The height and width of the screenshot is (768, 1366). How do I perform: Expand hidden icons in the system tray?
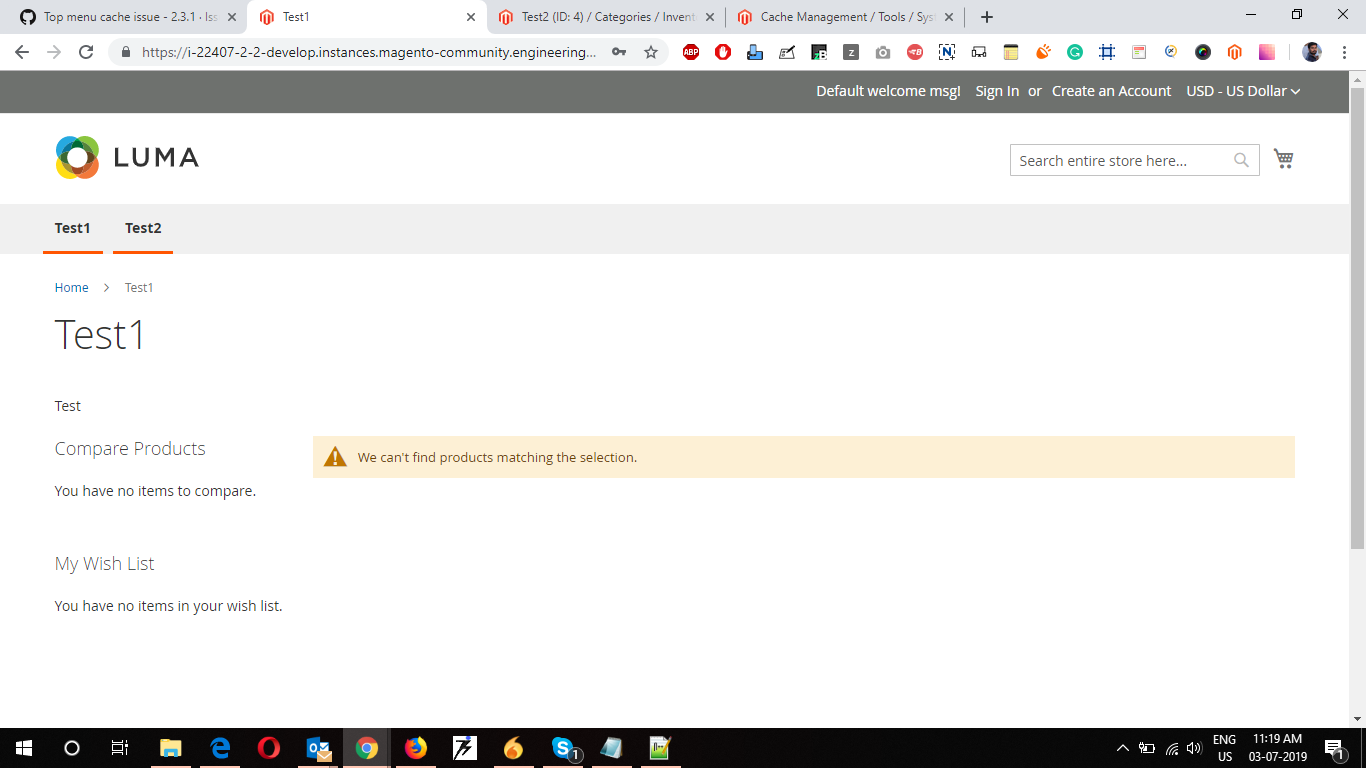pyautogui.click(x=1122, y=748)
